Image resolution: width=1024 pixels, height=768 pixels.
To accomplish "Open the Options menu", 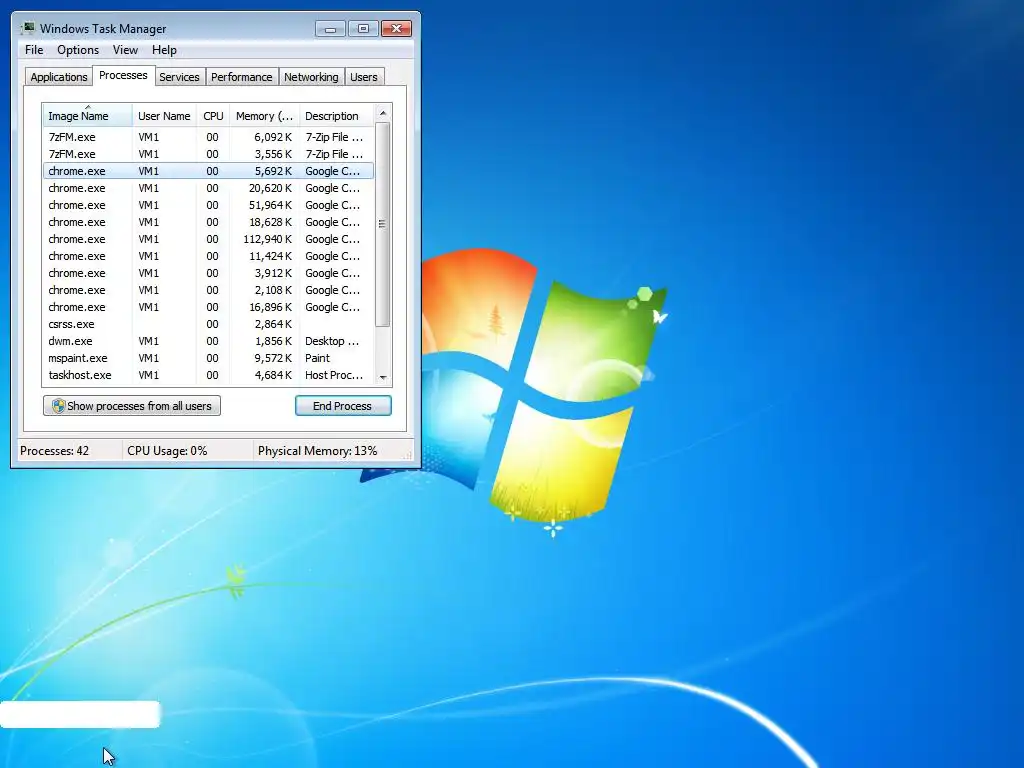I will [78, 50].
